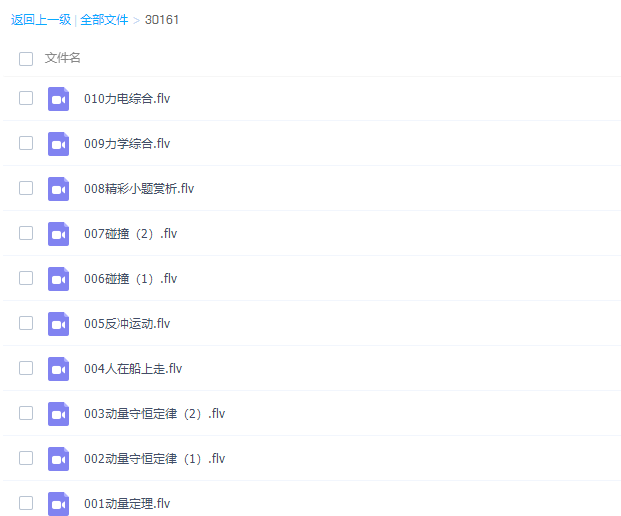Click video icon for 006碰撞（1）.flv
Viewport: 621px width, 516px height.
[58, 279]
